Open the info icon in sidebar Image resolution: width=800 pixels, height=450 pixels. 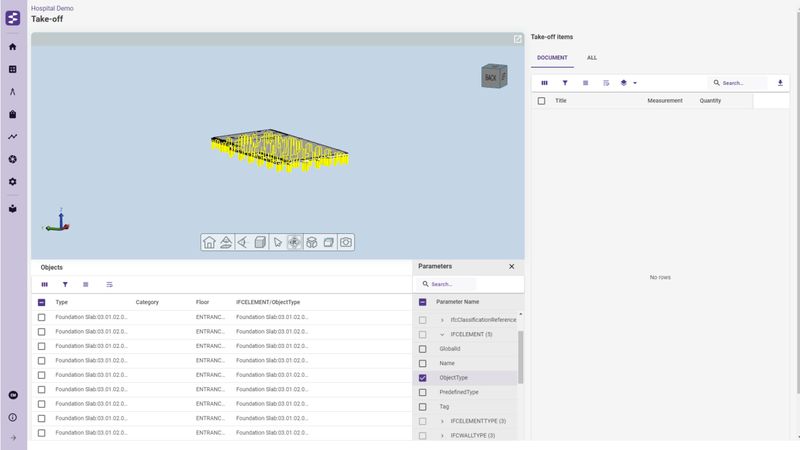13,417
